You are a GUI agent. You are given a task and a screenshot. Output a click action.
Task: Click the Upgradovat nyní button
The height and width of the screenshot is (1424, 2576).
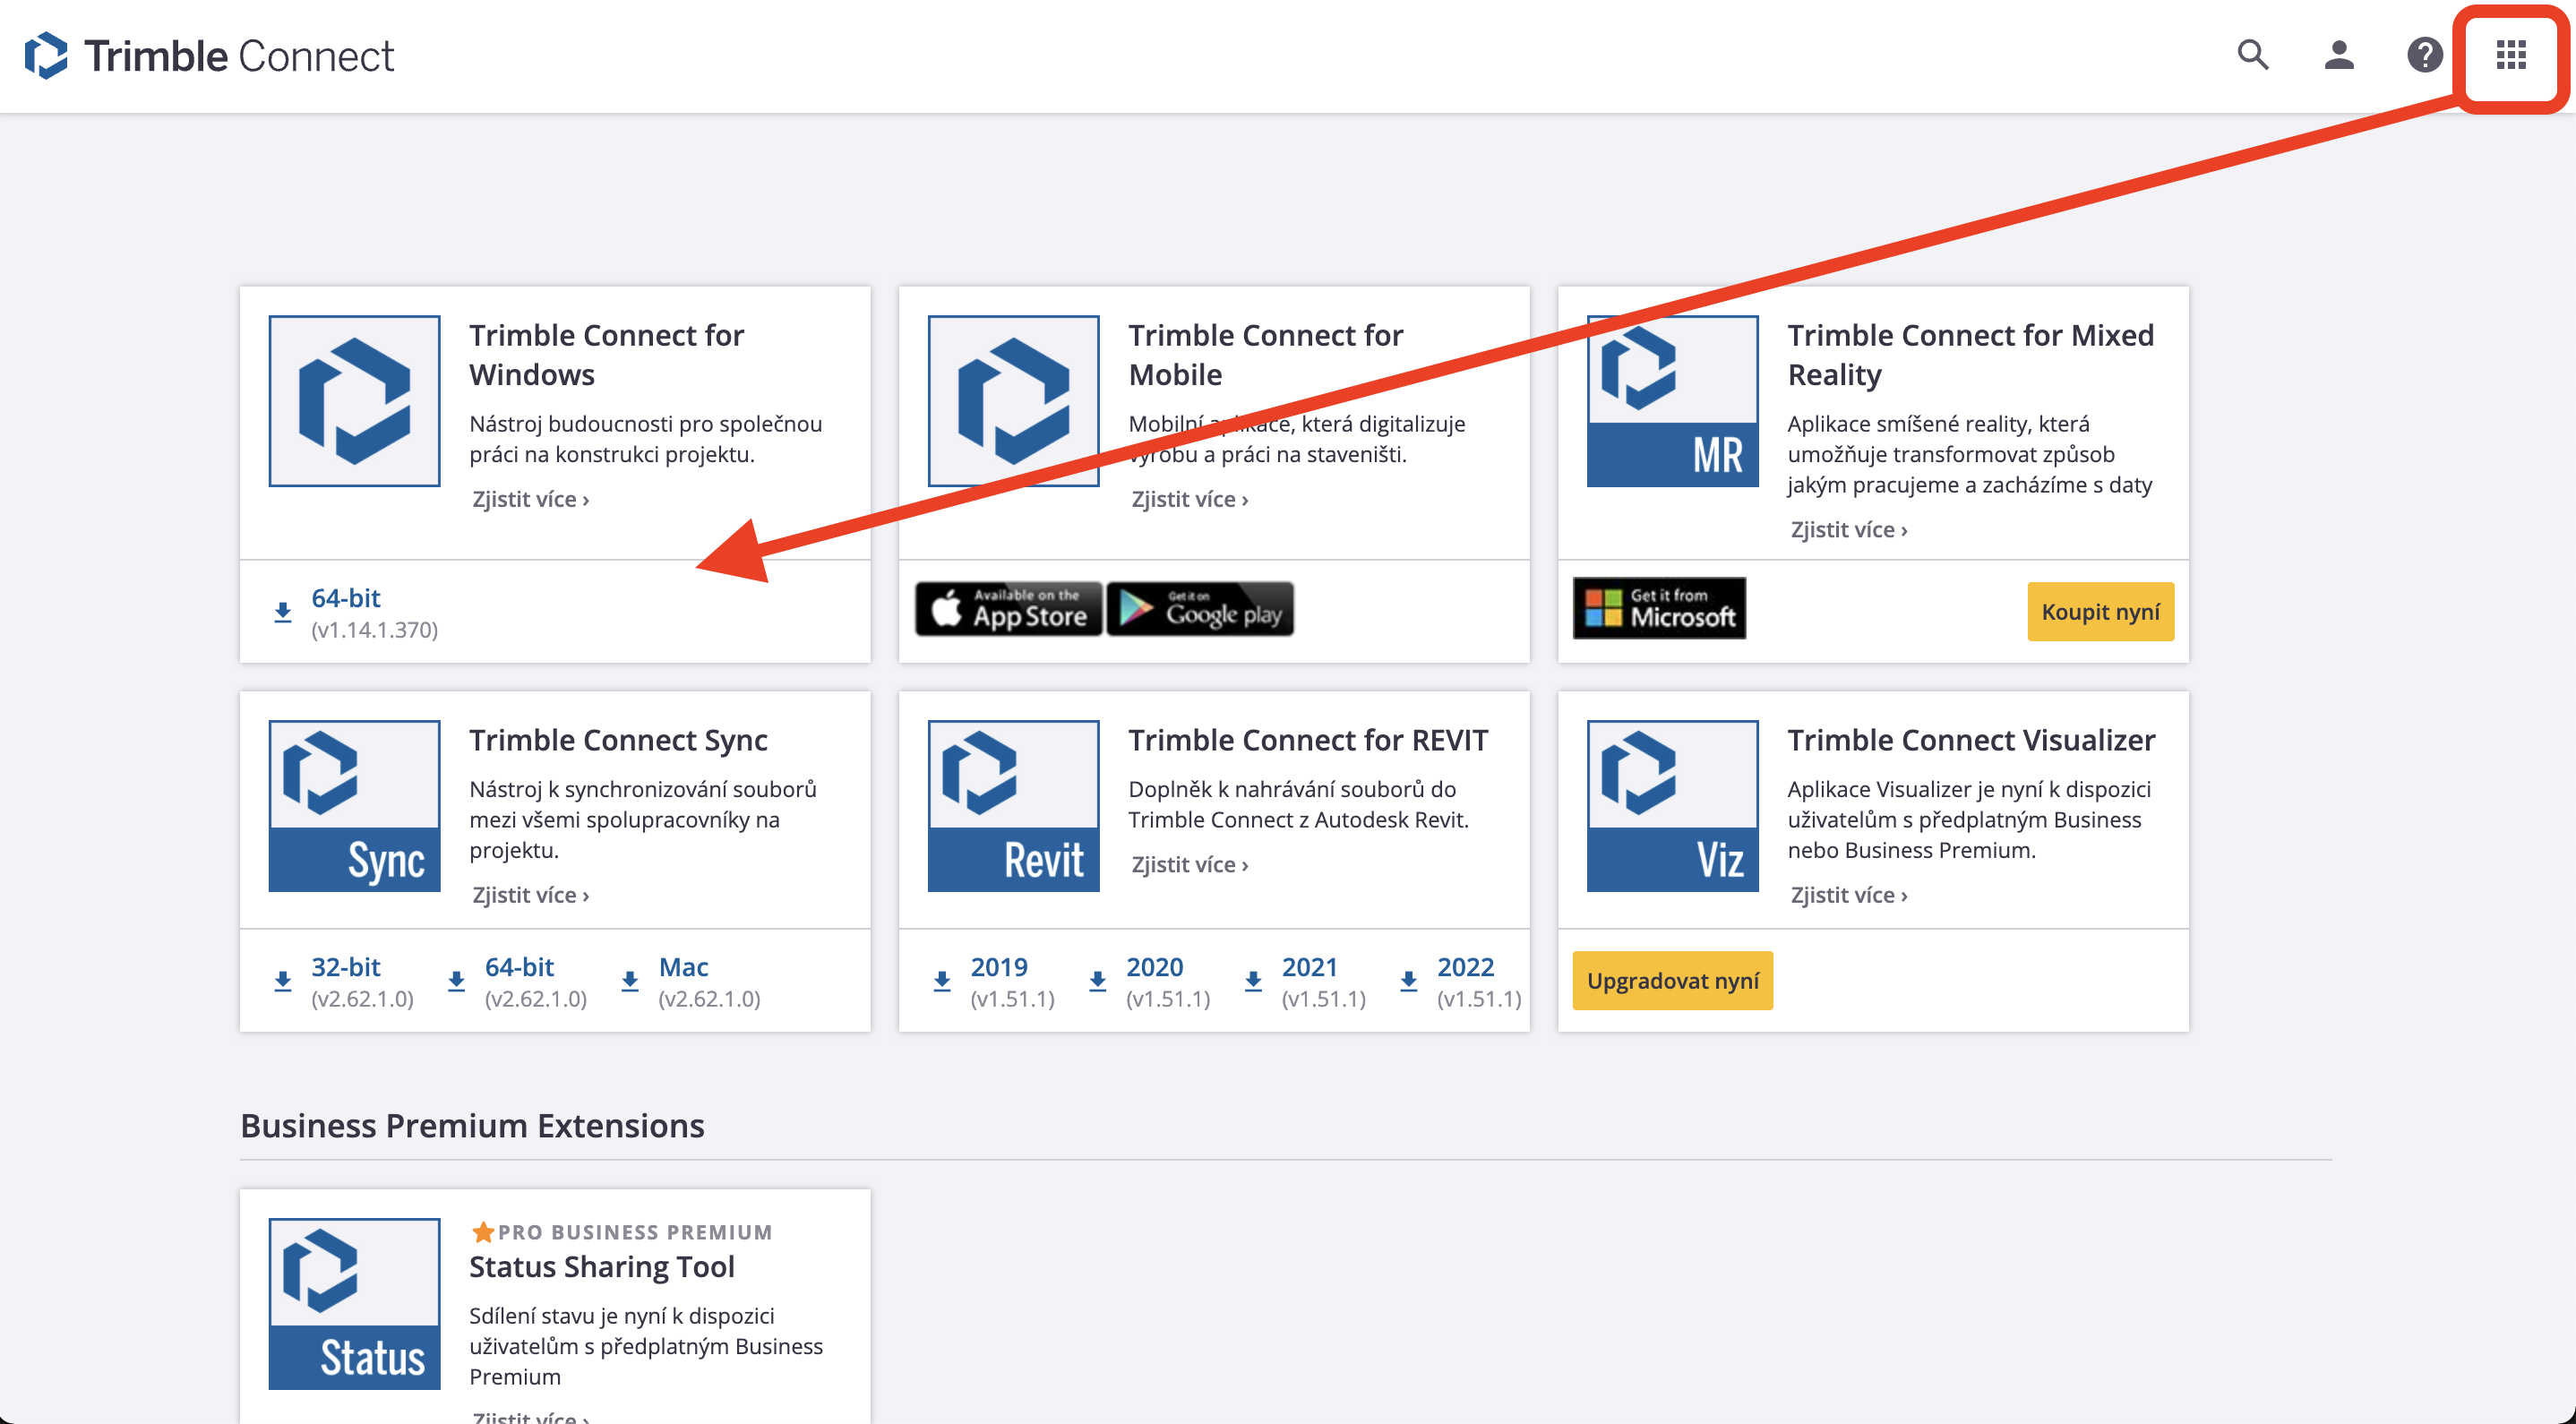point(1672,980)
